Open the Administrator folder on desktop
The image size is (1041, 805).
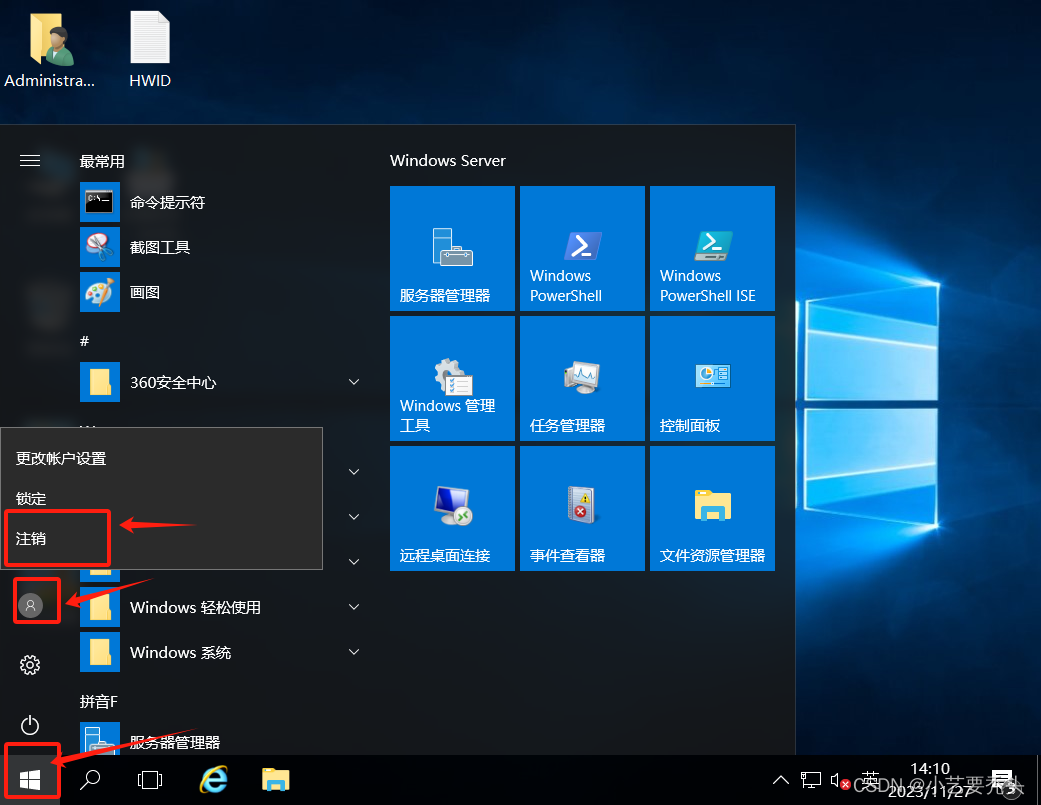[49, 50]
